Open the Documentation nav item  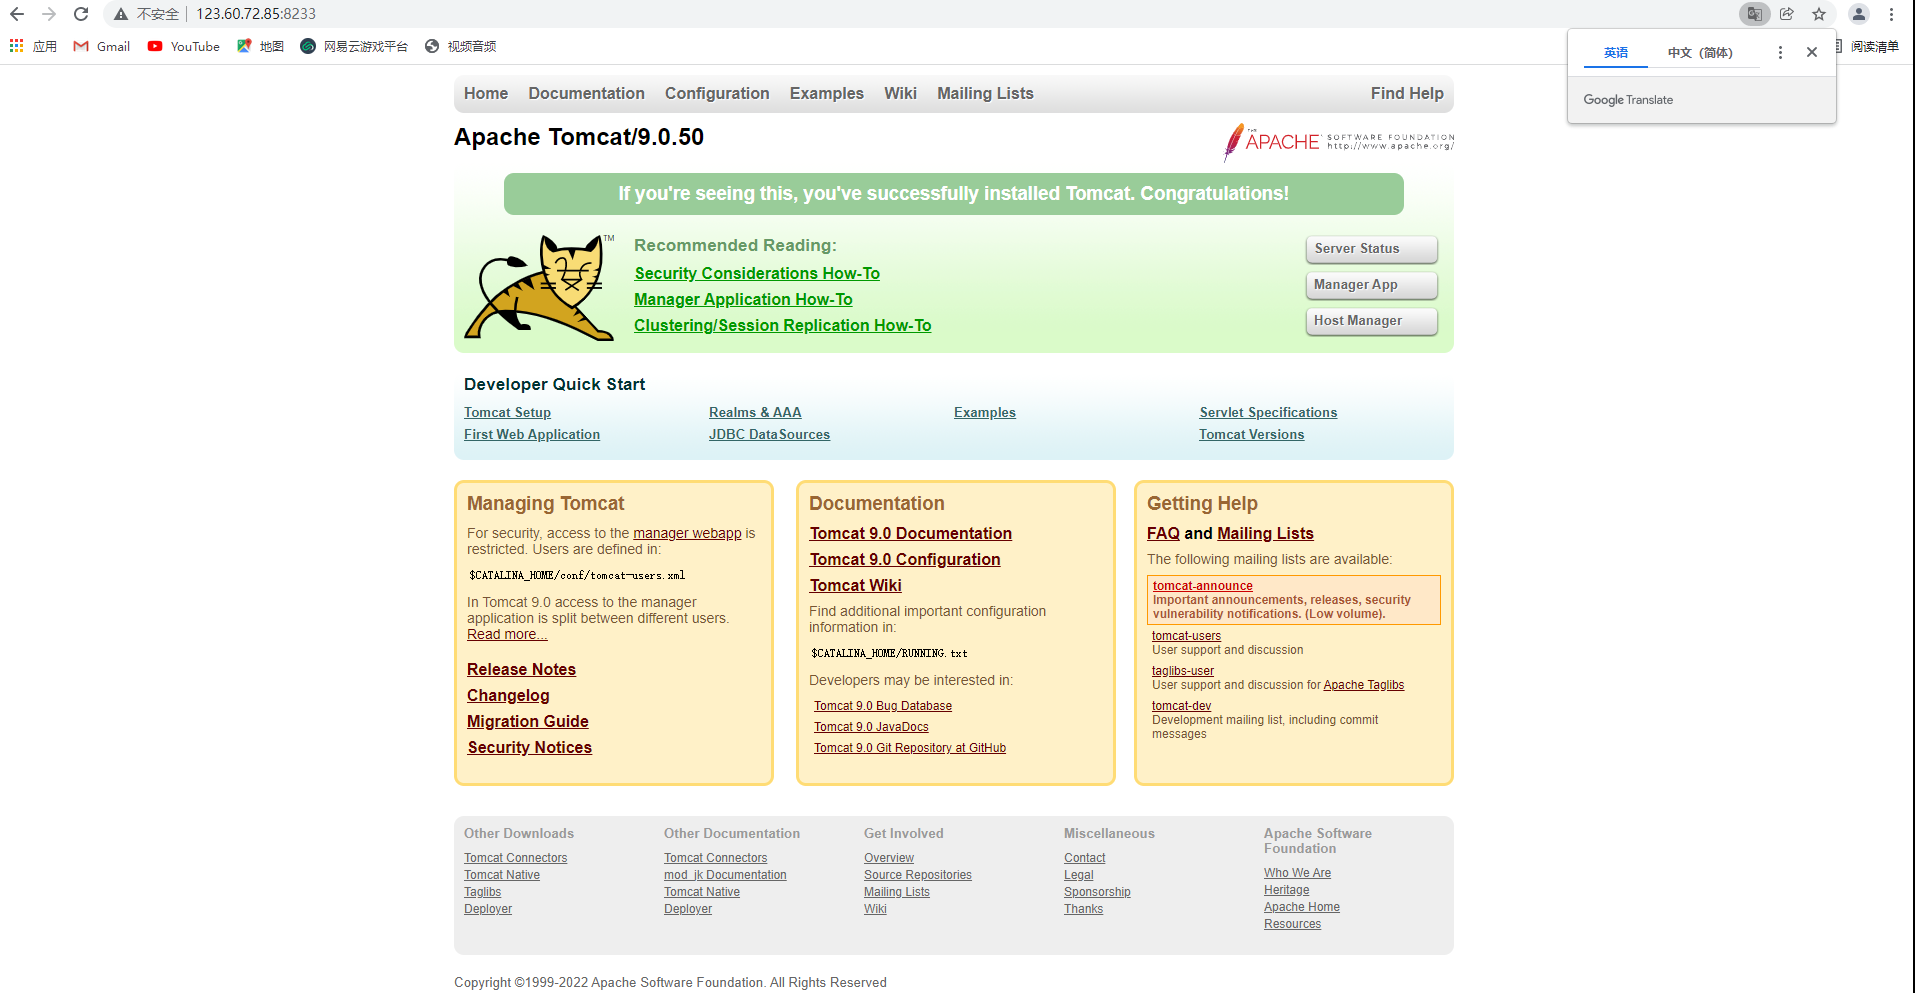point(586,93)
